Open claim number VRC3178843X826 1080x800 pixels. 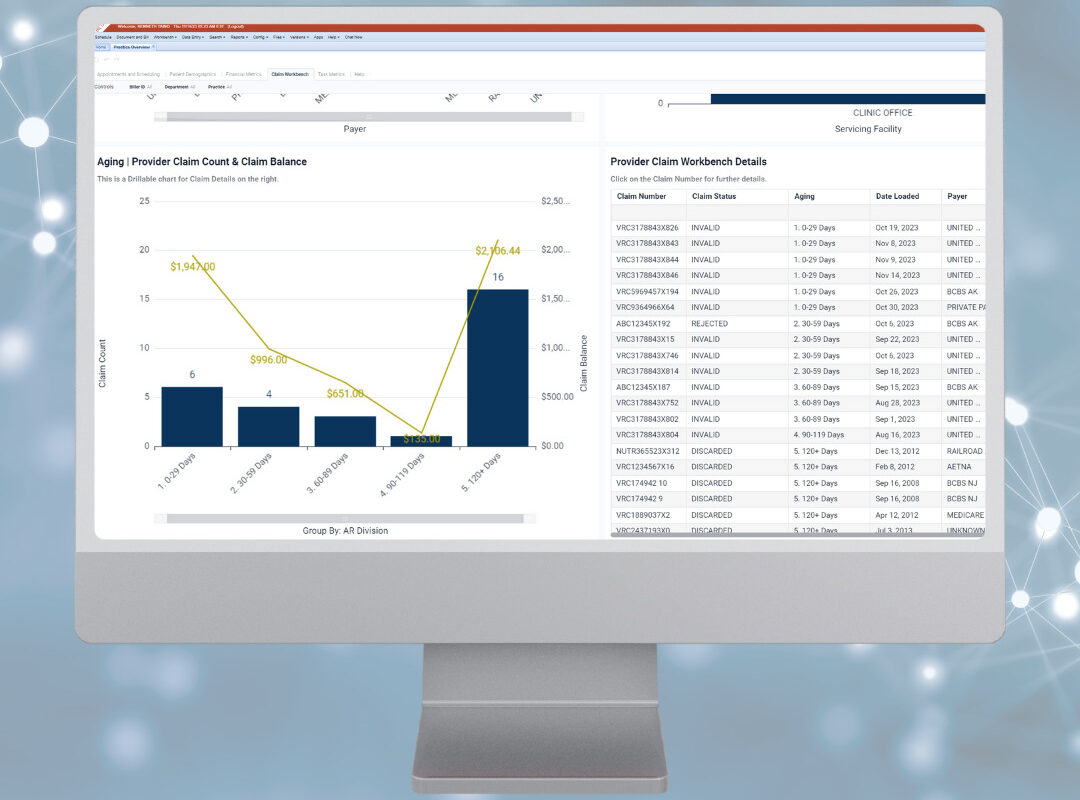(647, 228)
